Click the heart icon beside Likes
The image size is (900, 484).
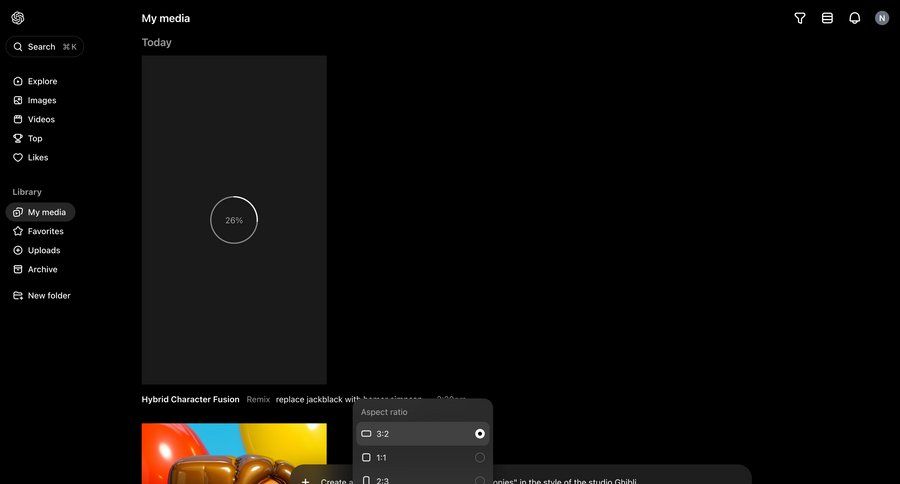[x=18, y=157]
